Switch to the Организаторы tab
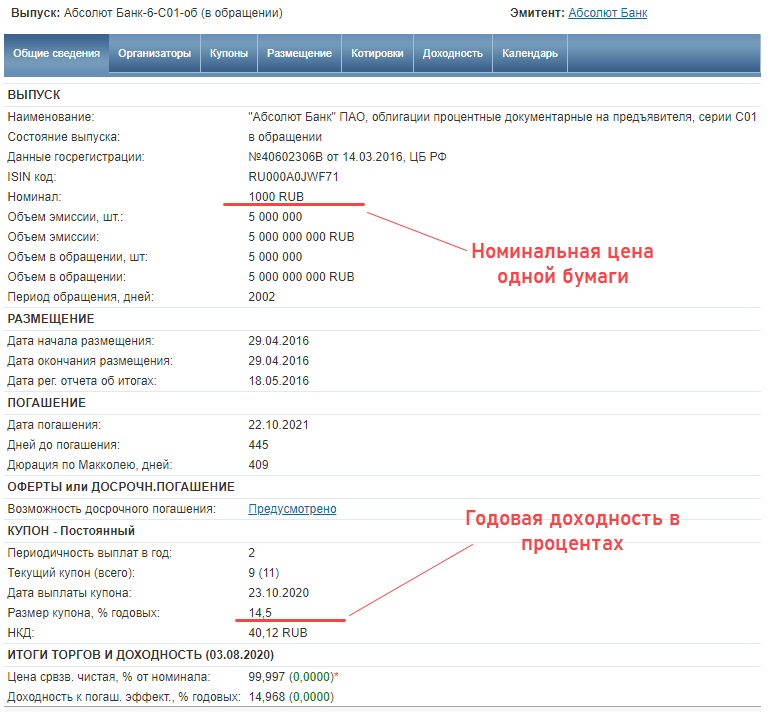The height and width of the screenshot is (712, 770). [154, 54]
